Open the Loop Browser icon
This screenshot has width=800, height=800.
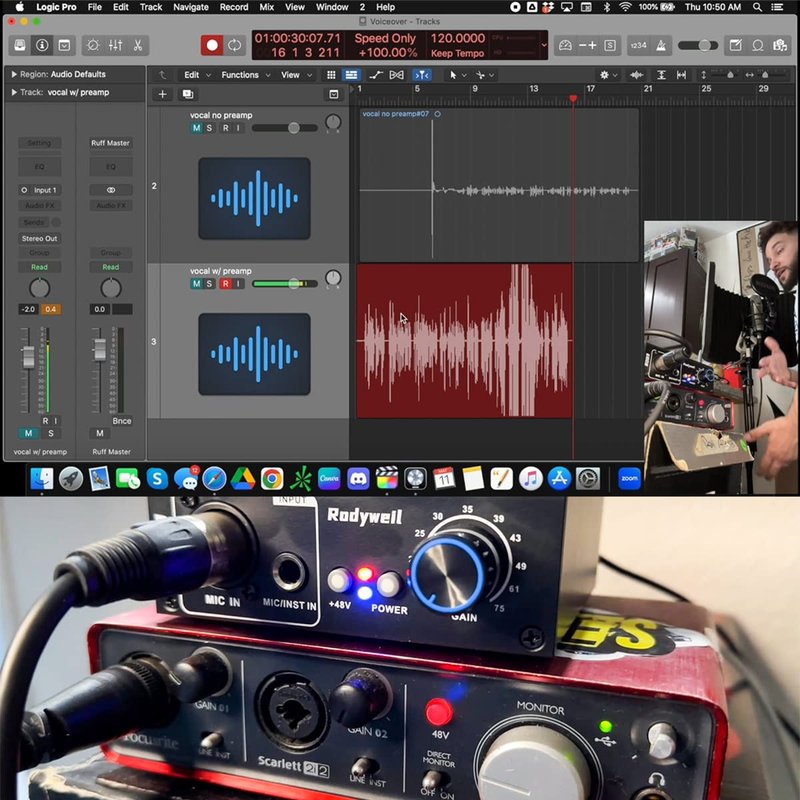pos(758,45)
